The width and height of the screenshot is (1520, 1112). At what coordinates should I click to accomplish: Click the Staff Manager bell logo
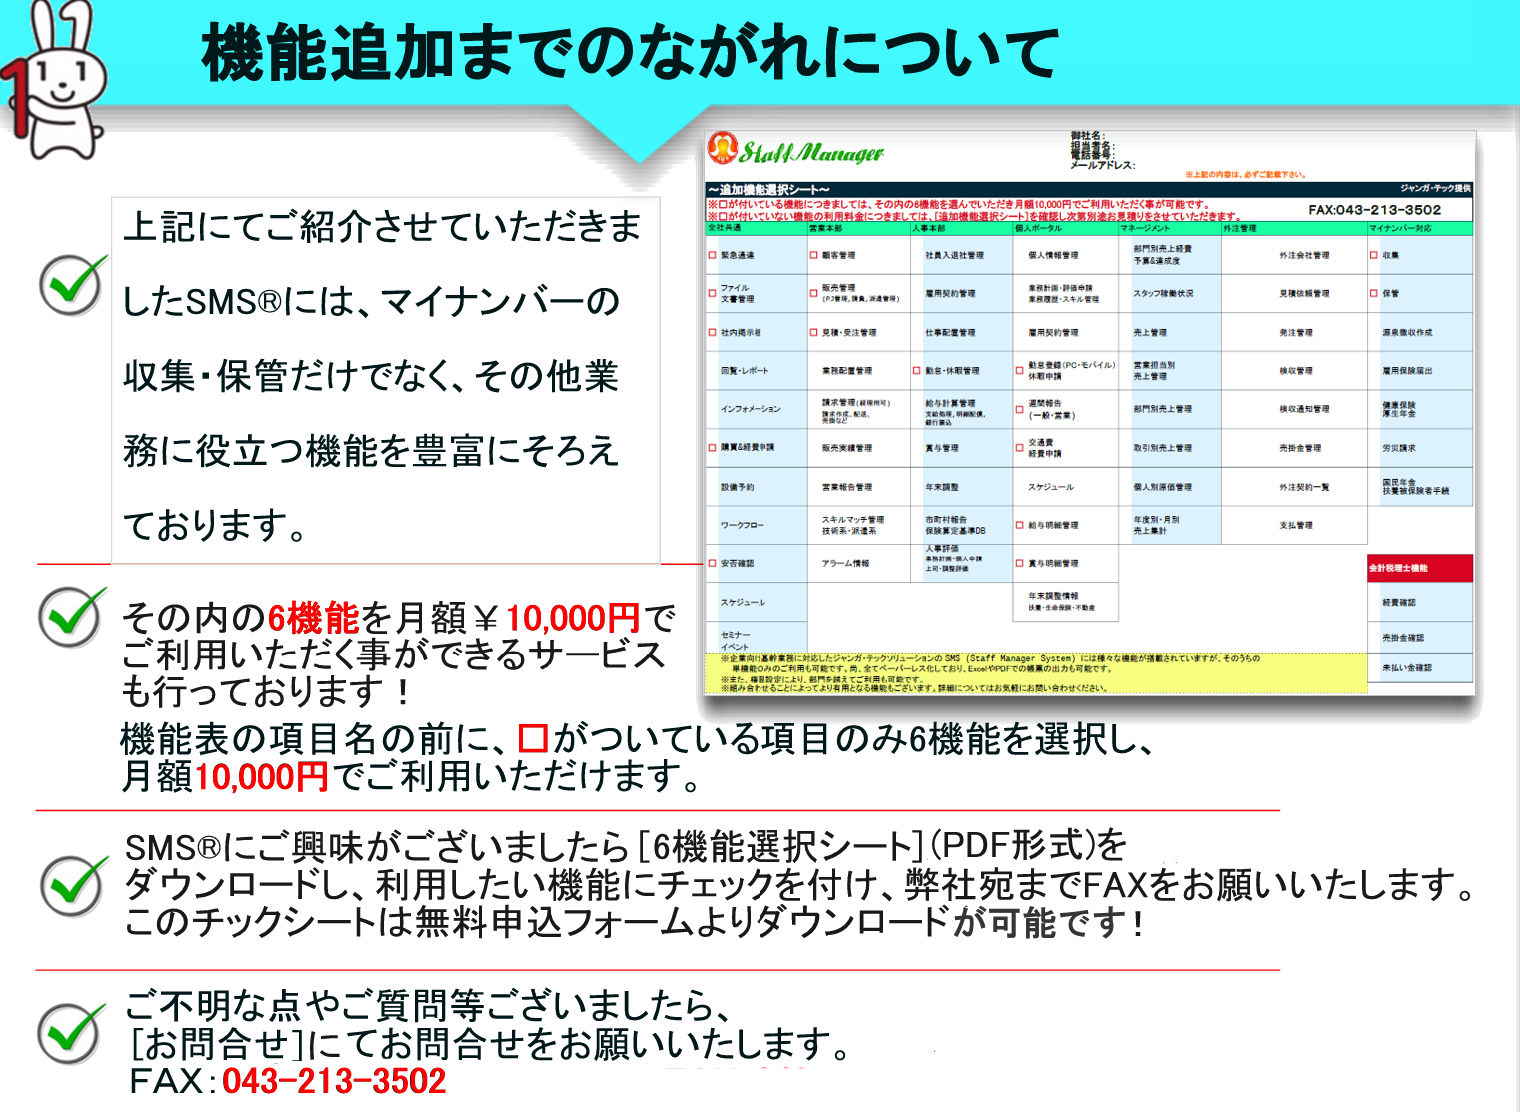[722, 148]
